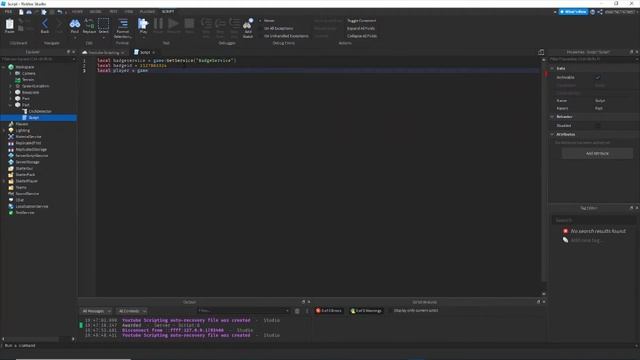The width and height of the screenshot is (640, 360).
Task: Switch to the SCRIPT ribbon tab
Action: tap(168, 12)
